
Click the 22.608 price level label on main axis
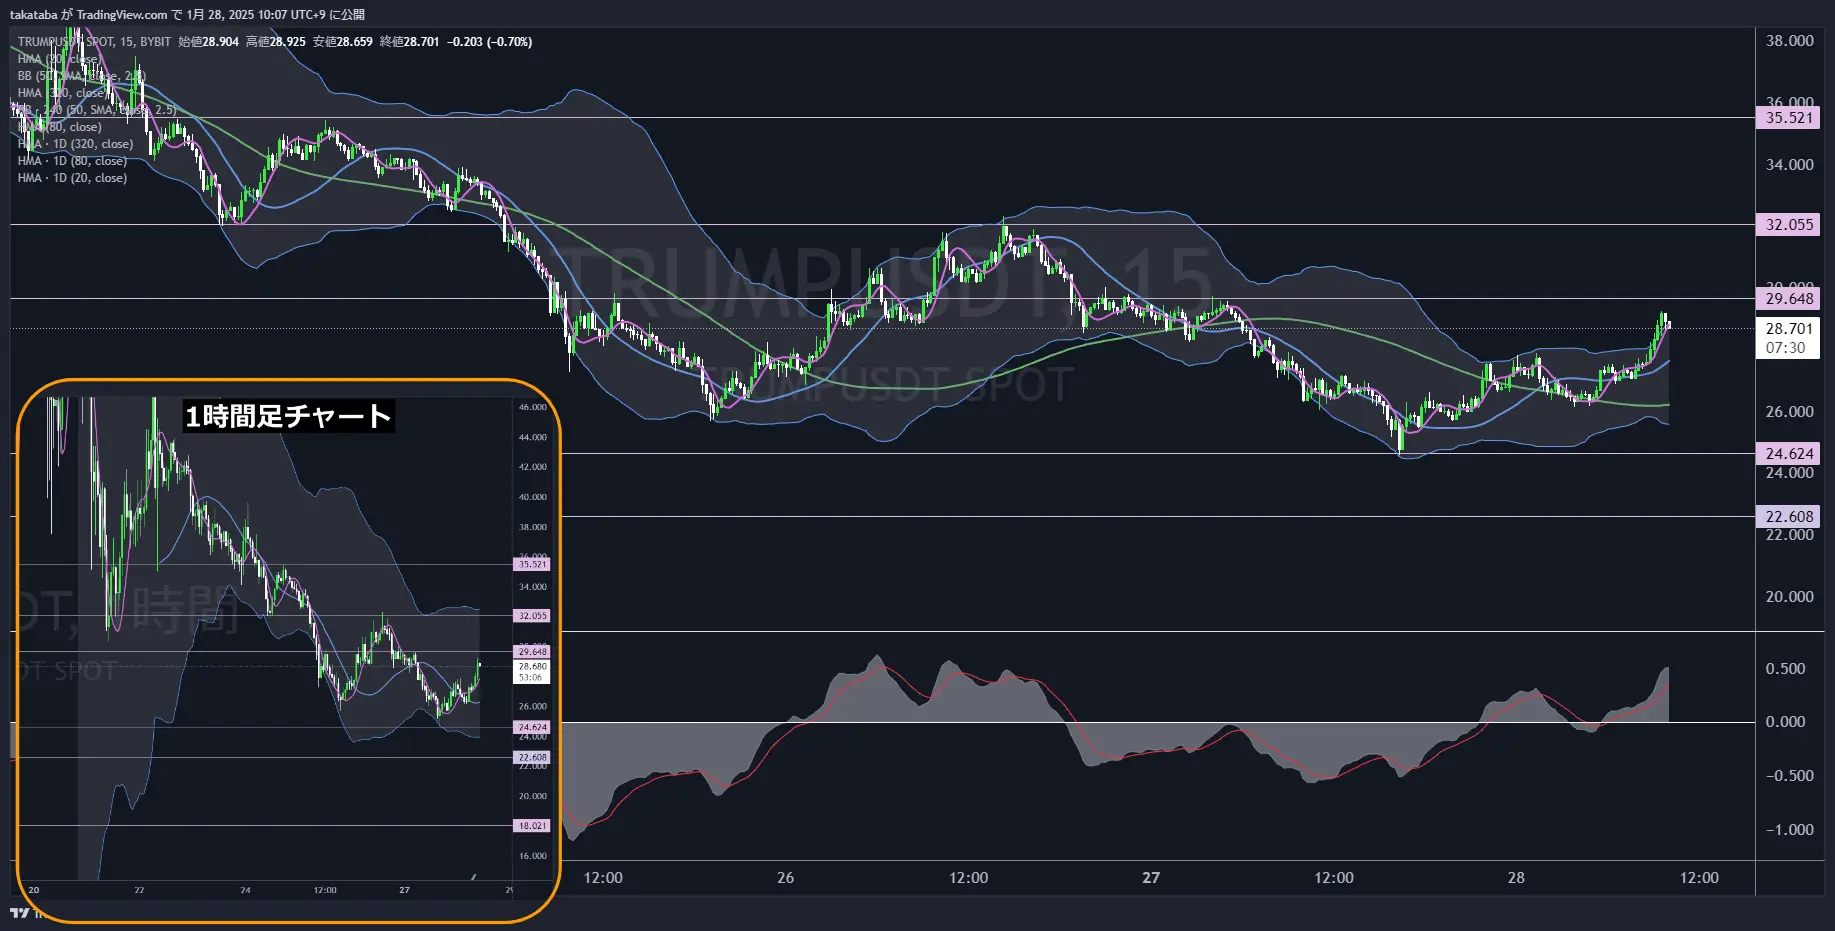pos(1788,517)
